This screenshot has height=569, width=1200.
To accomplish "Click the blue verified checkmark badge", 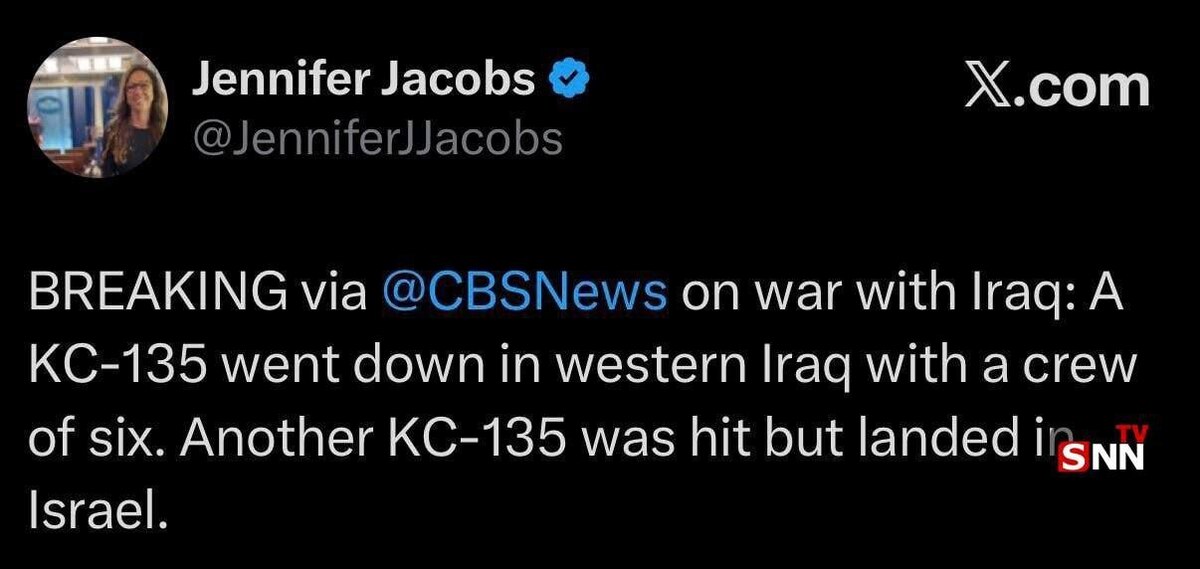I will tap(566, 78).
